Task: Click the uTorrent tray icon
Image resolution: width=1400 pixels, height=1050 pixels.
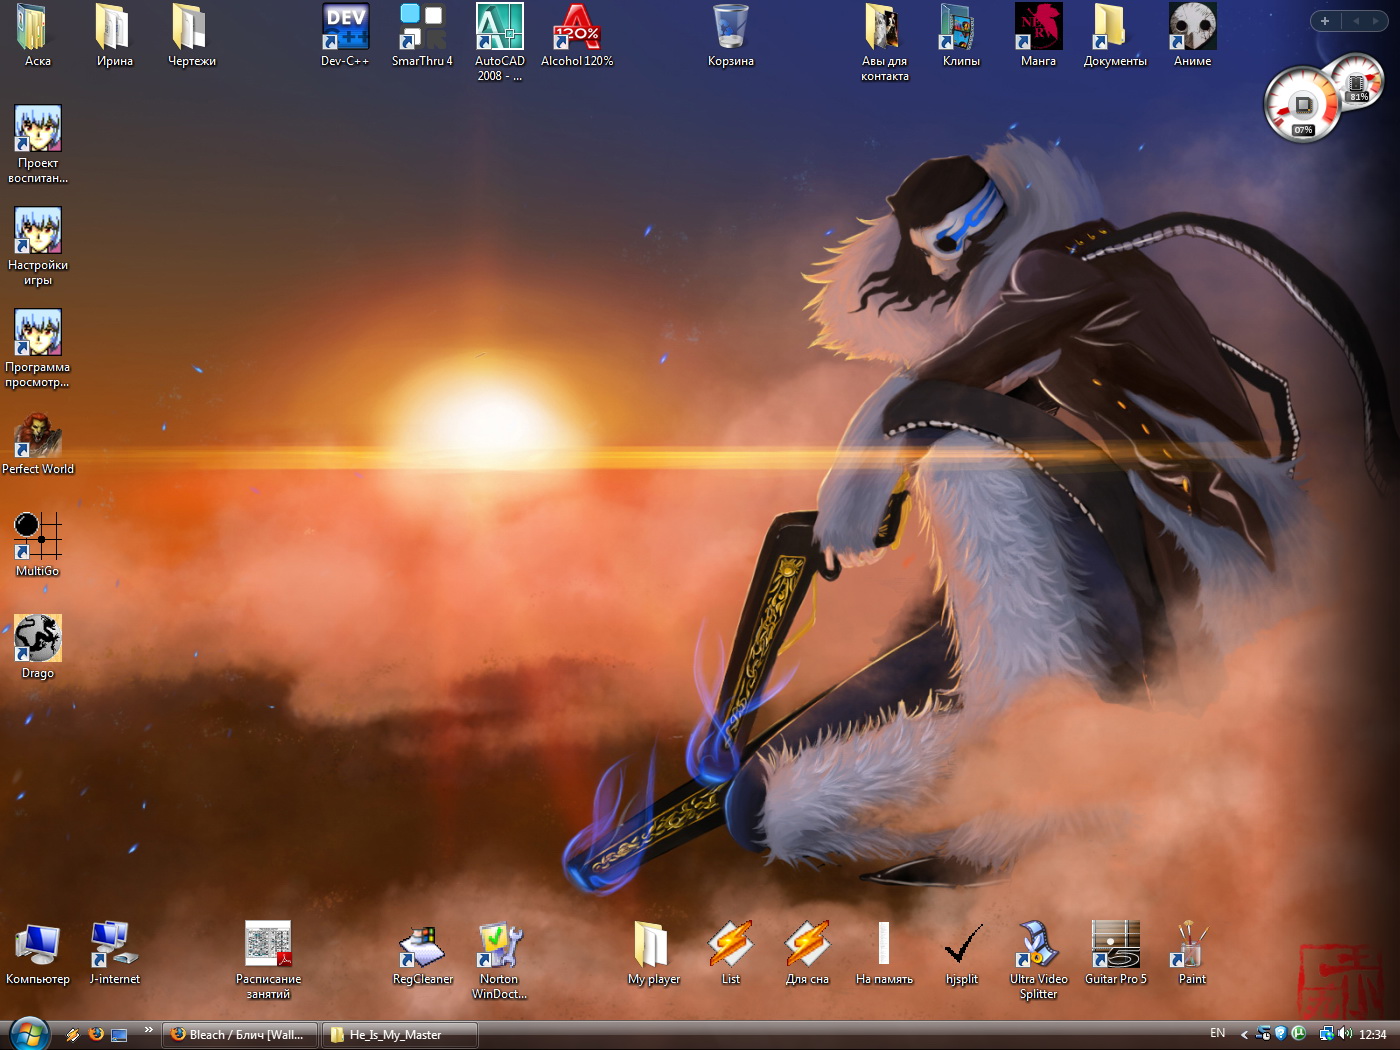Action: coord(1298,1033)
